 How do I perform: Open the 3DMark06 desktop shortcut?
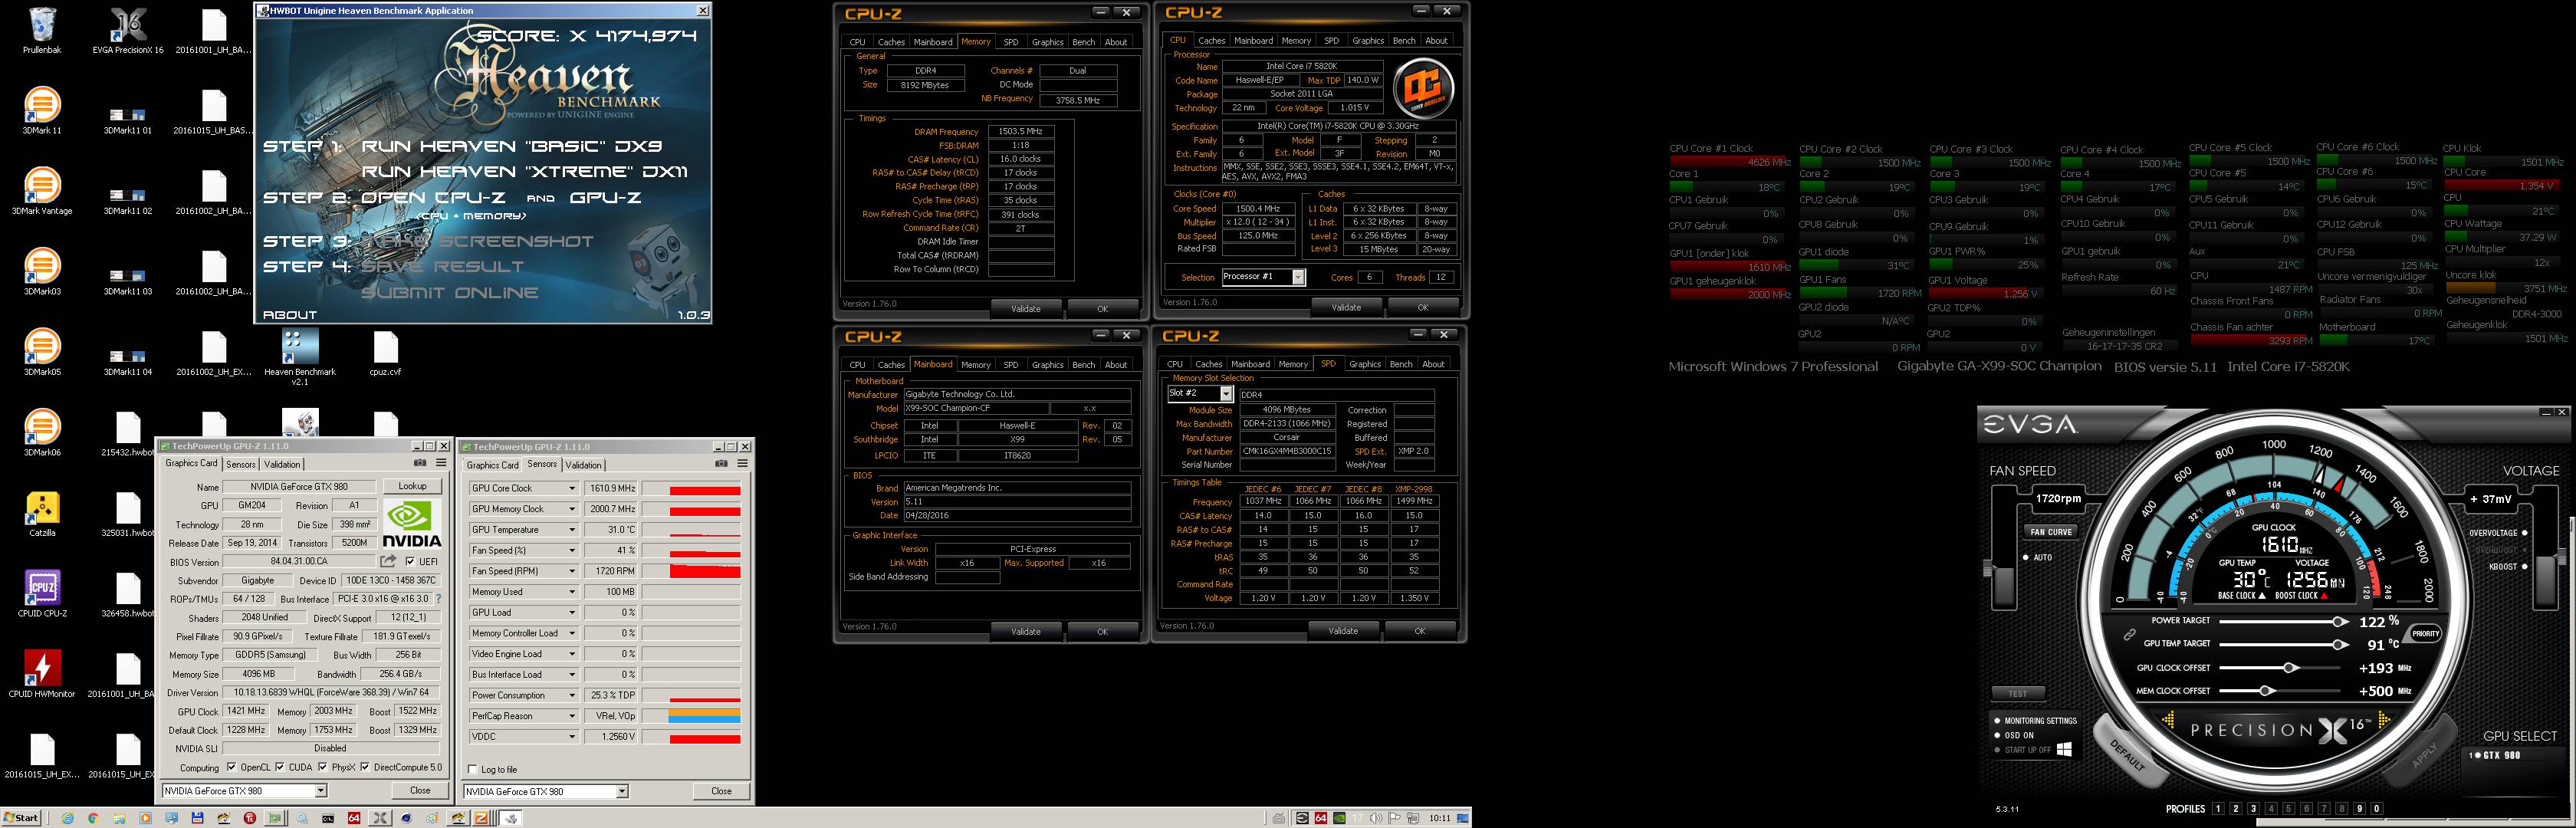(x=42, y=427)
